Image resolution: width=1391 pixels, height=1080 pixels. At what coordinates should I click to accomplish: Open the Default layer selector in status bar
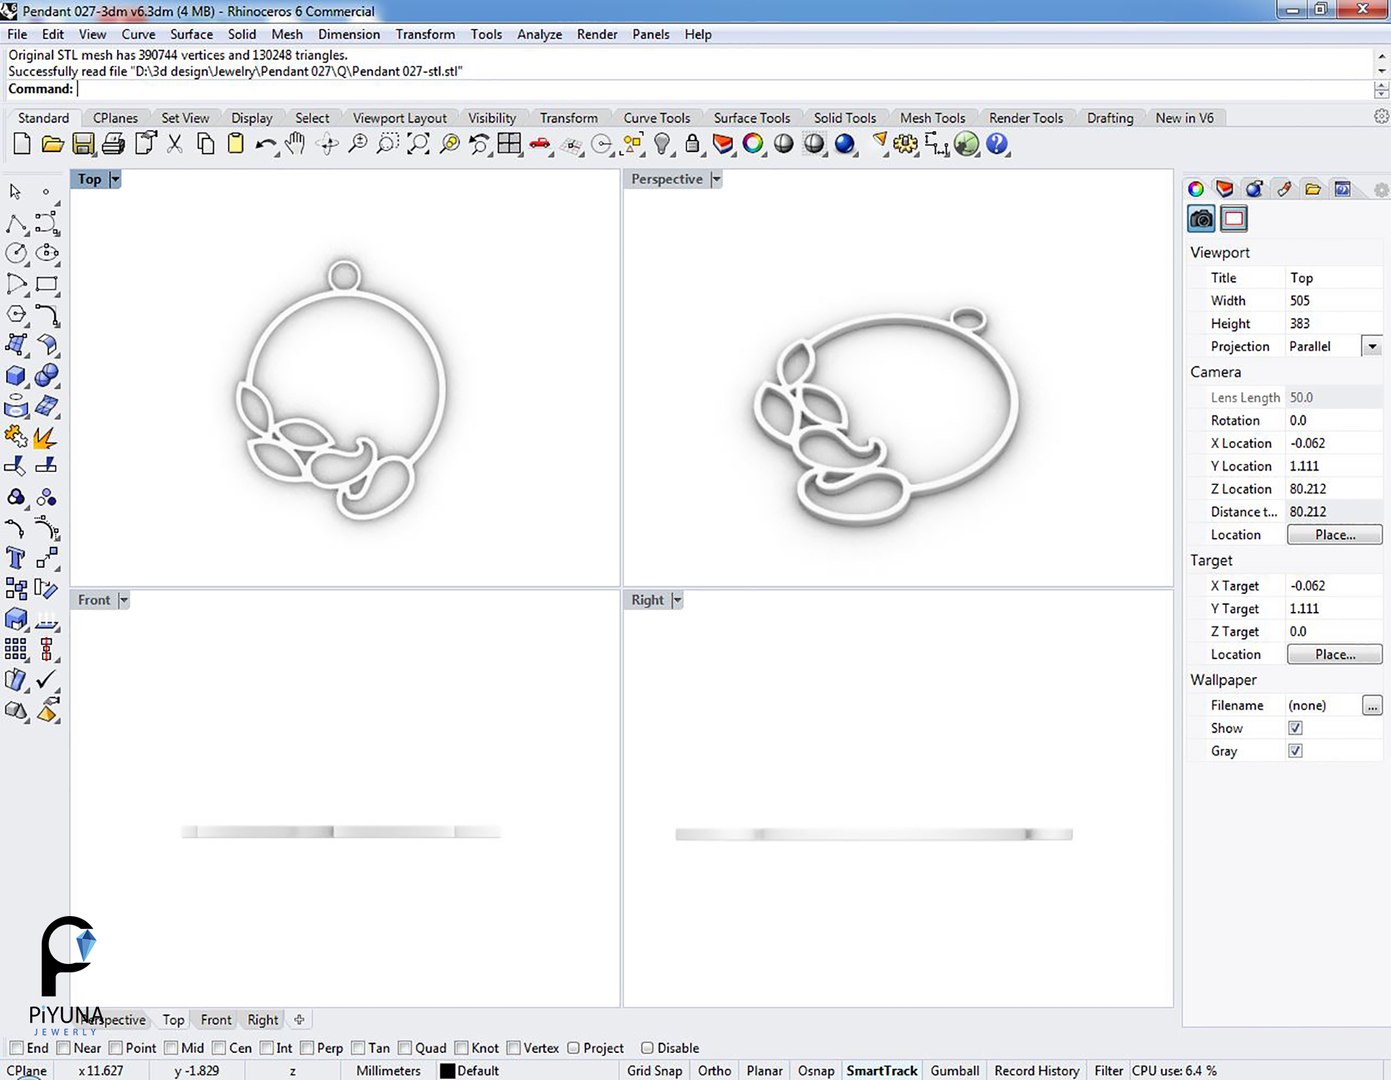click(470, 1070)
